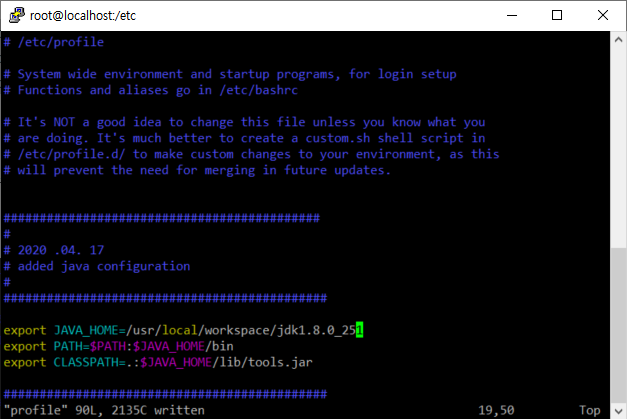
Task: Click the line starting "It's NOT a good idea"
Action: pos(244,122)
